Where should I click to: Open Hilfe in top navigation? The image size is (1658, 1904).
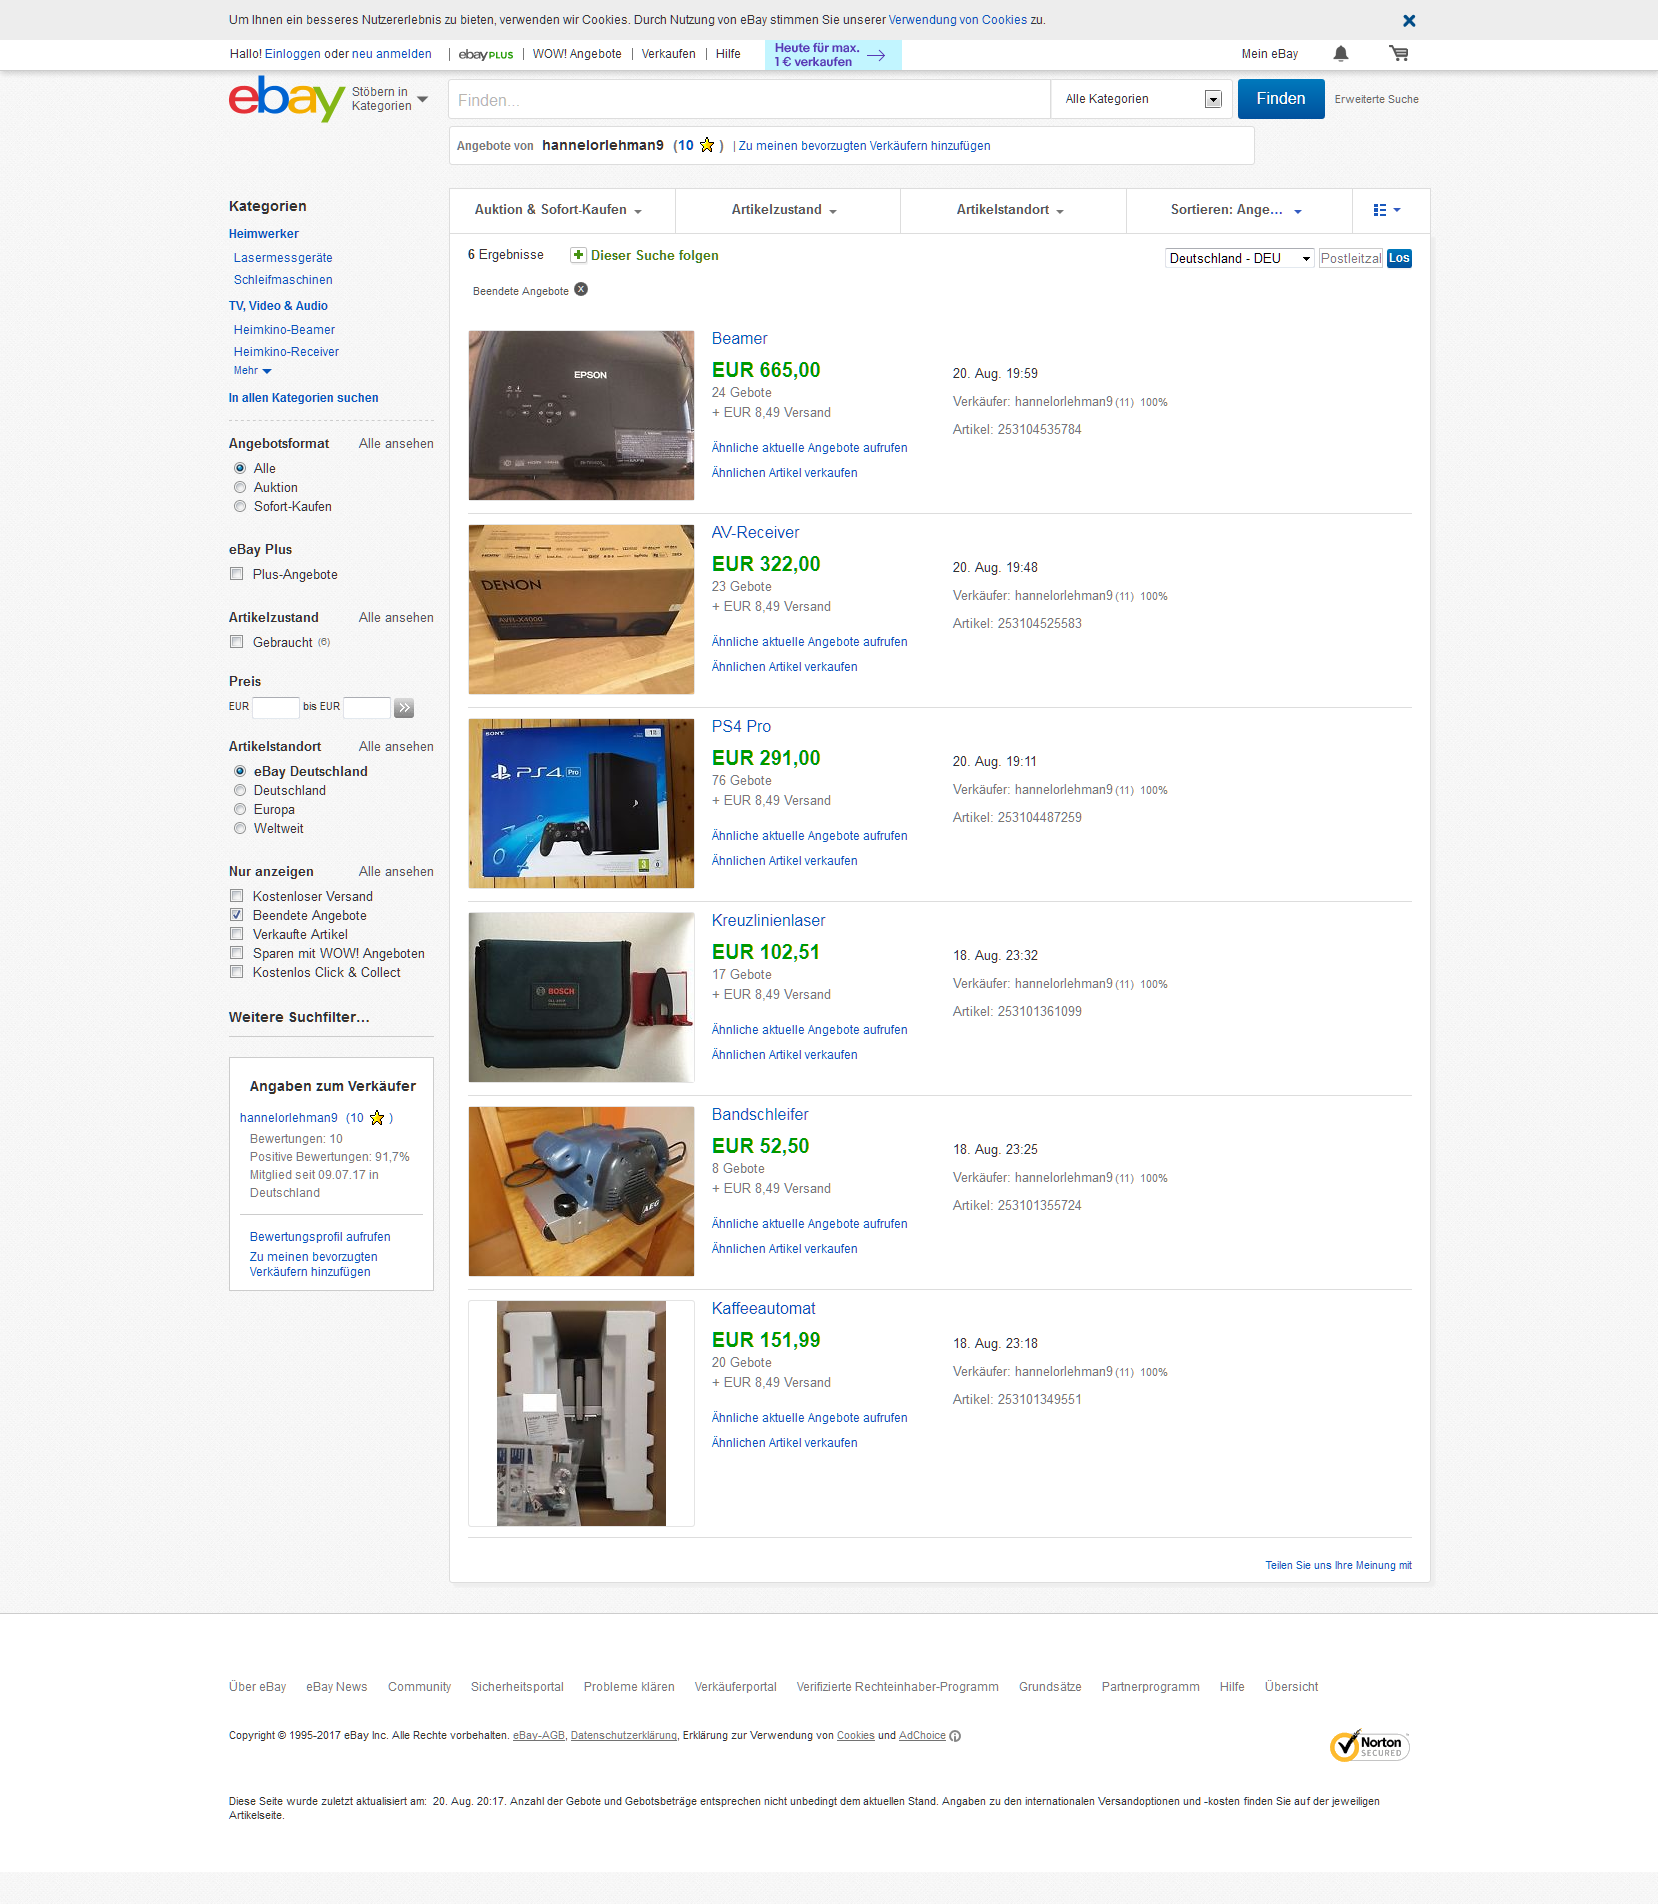(x=728, y=54)
